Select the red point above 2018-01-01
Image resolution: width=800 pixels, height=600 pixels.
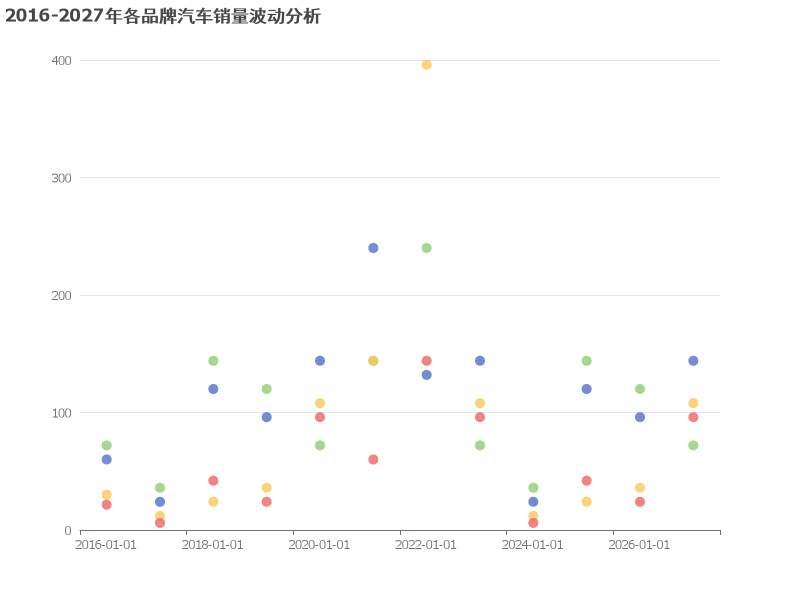click(x=213, y=481)
